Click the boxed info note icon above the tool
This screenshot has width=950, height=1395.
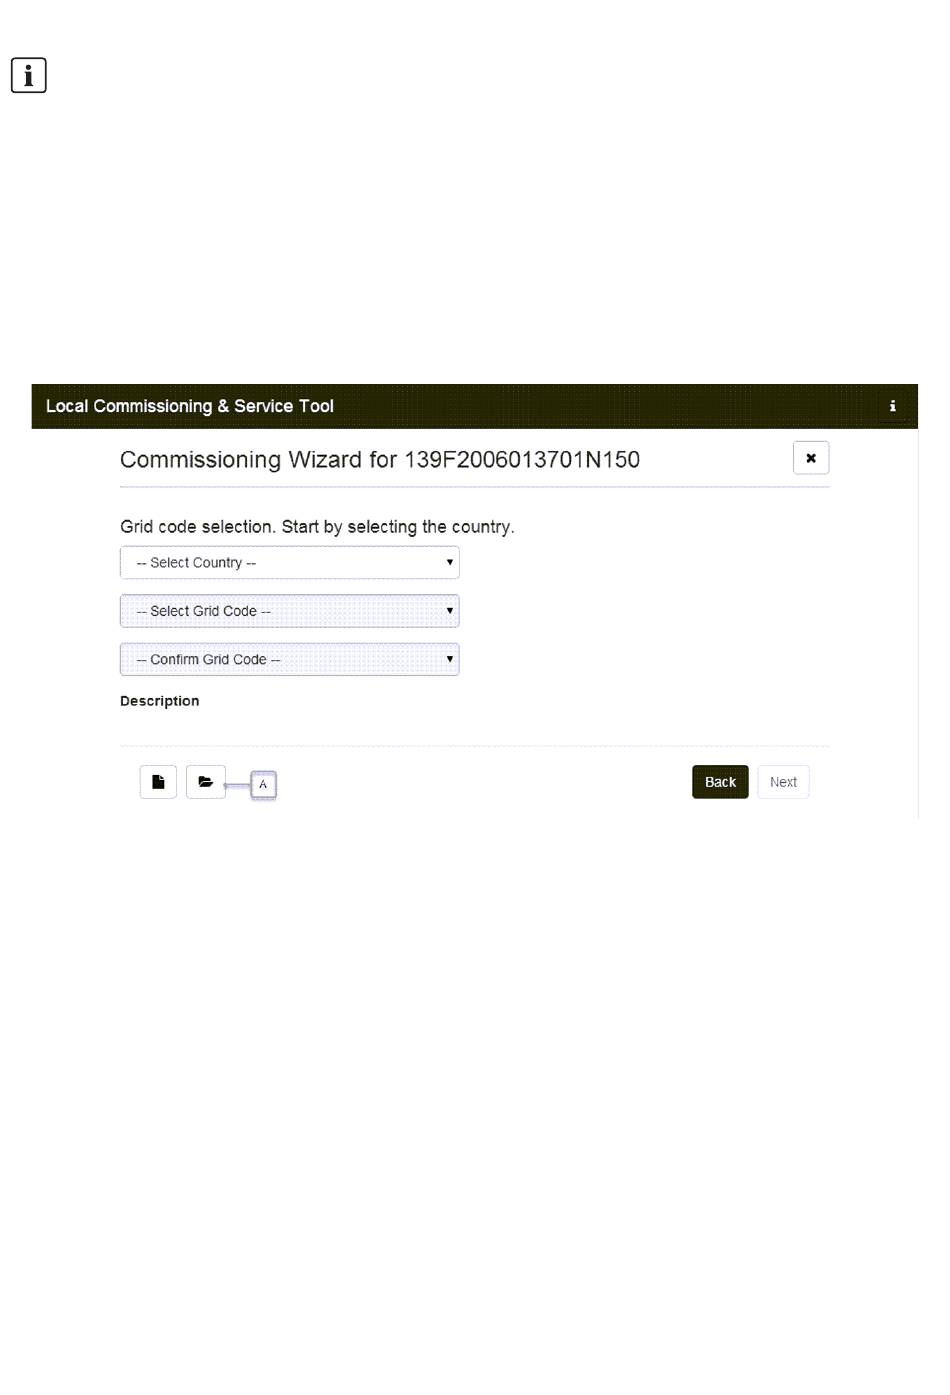[29, 75]
